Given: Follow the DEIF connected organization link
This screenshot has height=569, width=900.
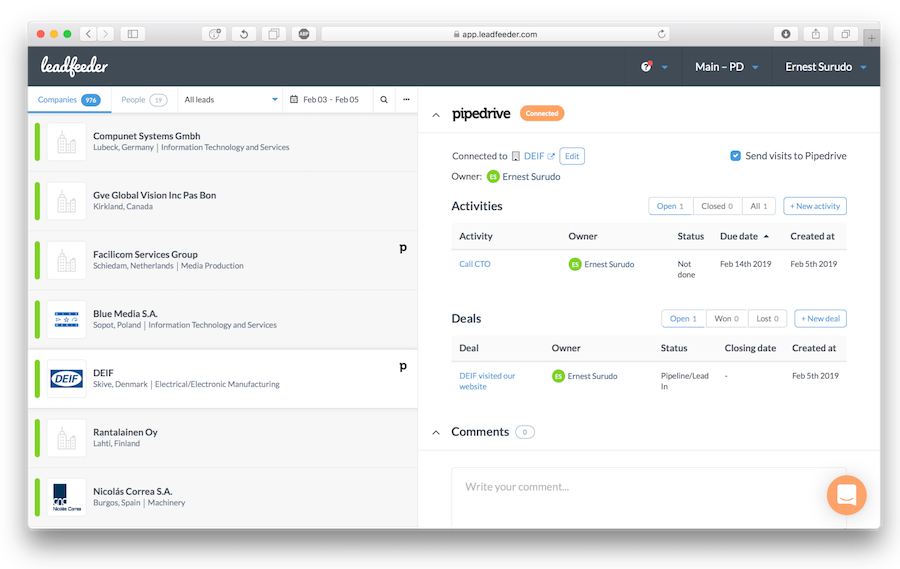Looking at the screenshot, I should pyautogui.click(x=534, y=156).
